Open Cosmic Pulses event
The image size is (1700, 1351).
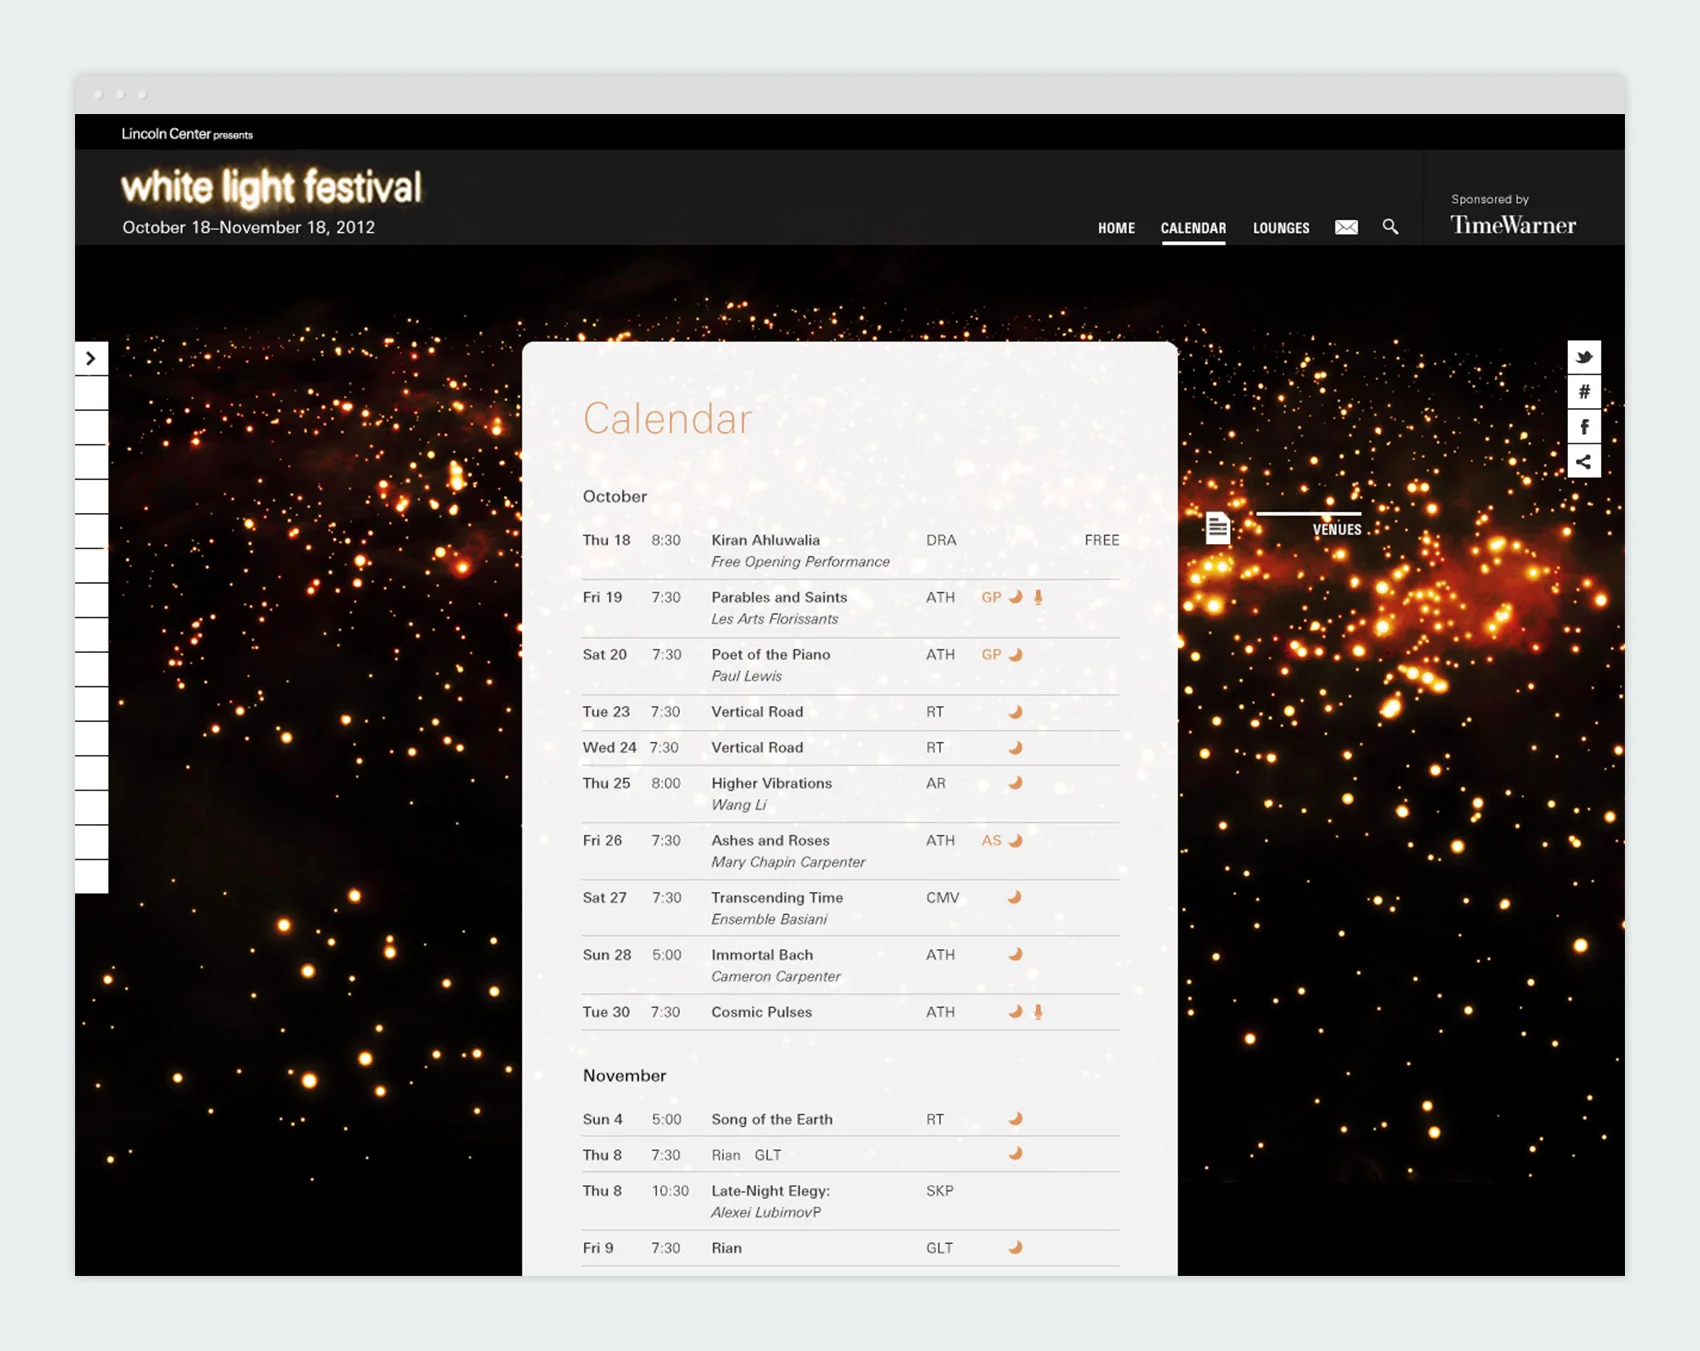[x=761, y=1012]
